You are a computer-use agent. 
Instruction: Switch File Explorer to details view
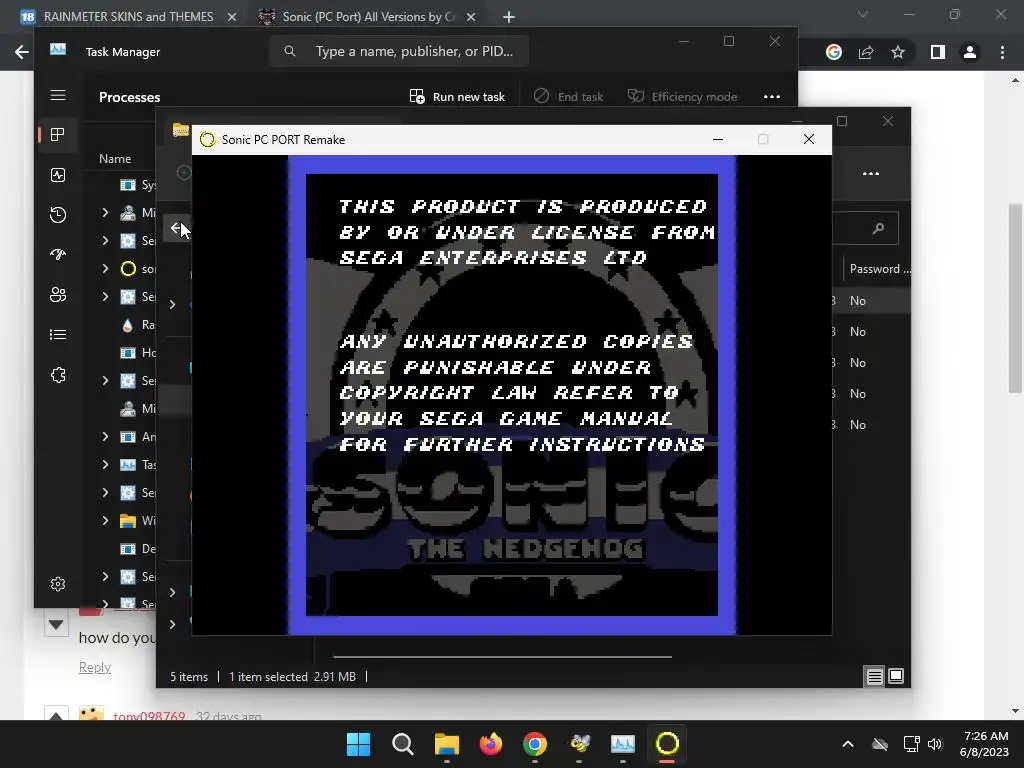click(x=874, y=677)
